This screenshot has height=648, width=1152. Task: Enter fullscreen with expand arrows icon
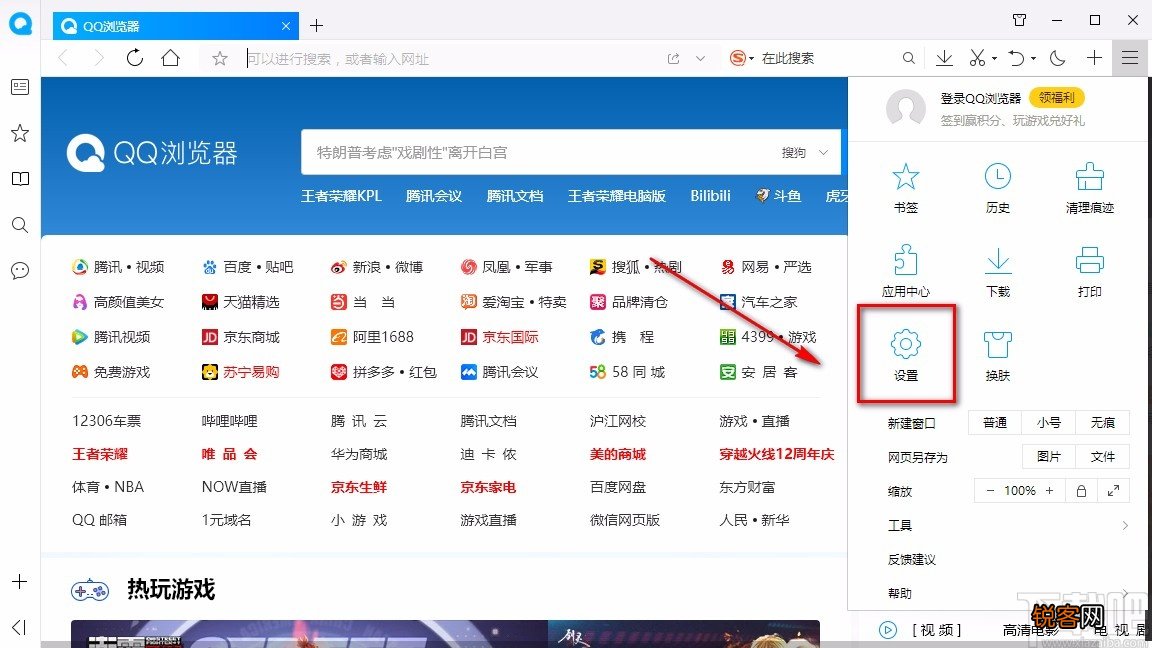coord(1113,491)
